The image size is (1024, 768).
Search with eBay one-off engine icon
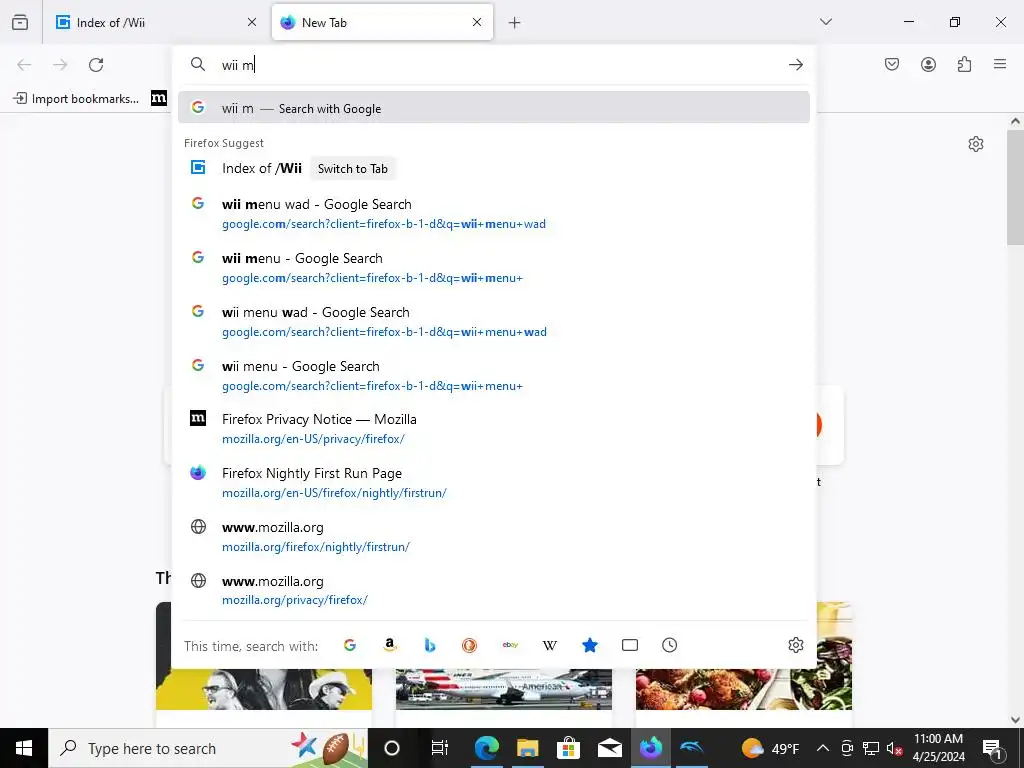pos(510,645)
